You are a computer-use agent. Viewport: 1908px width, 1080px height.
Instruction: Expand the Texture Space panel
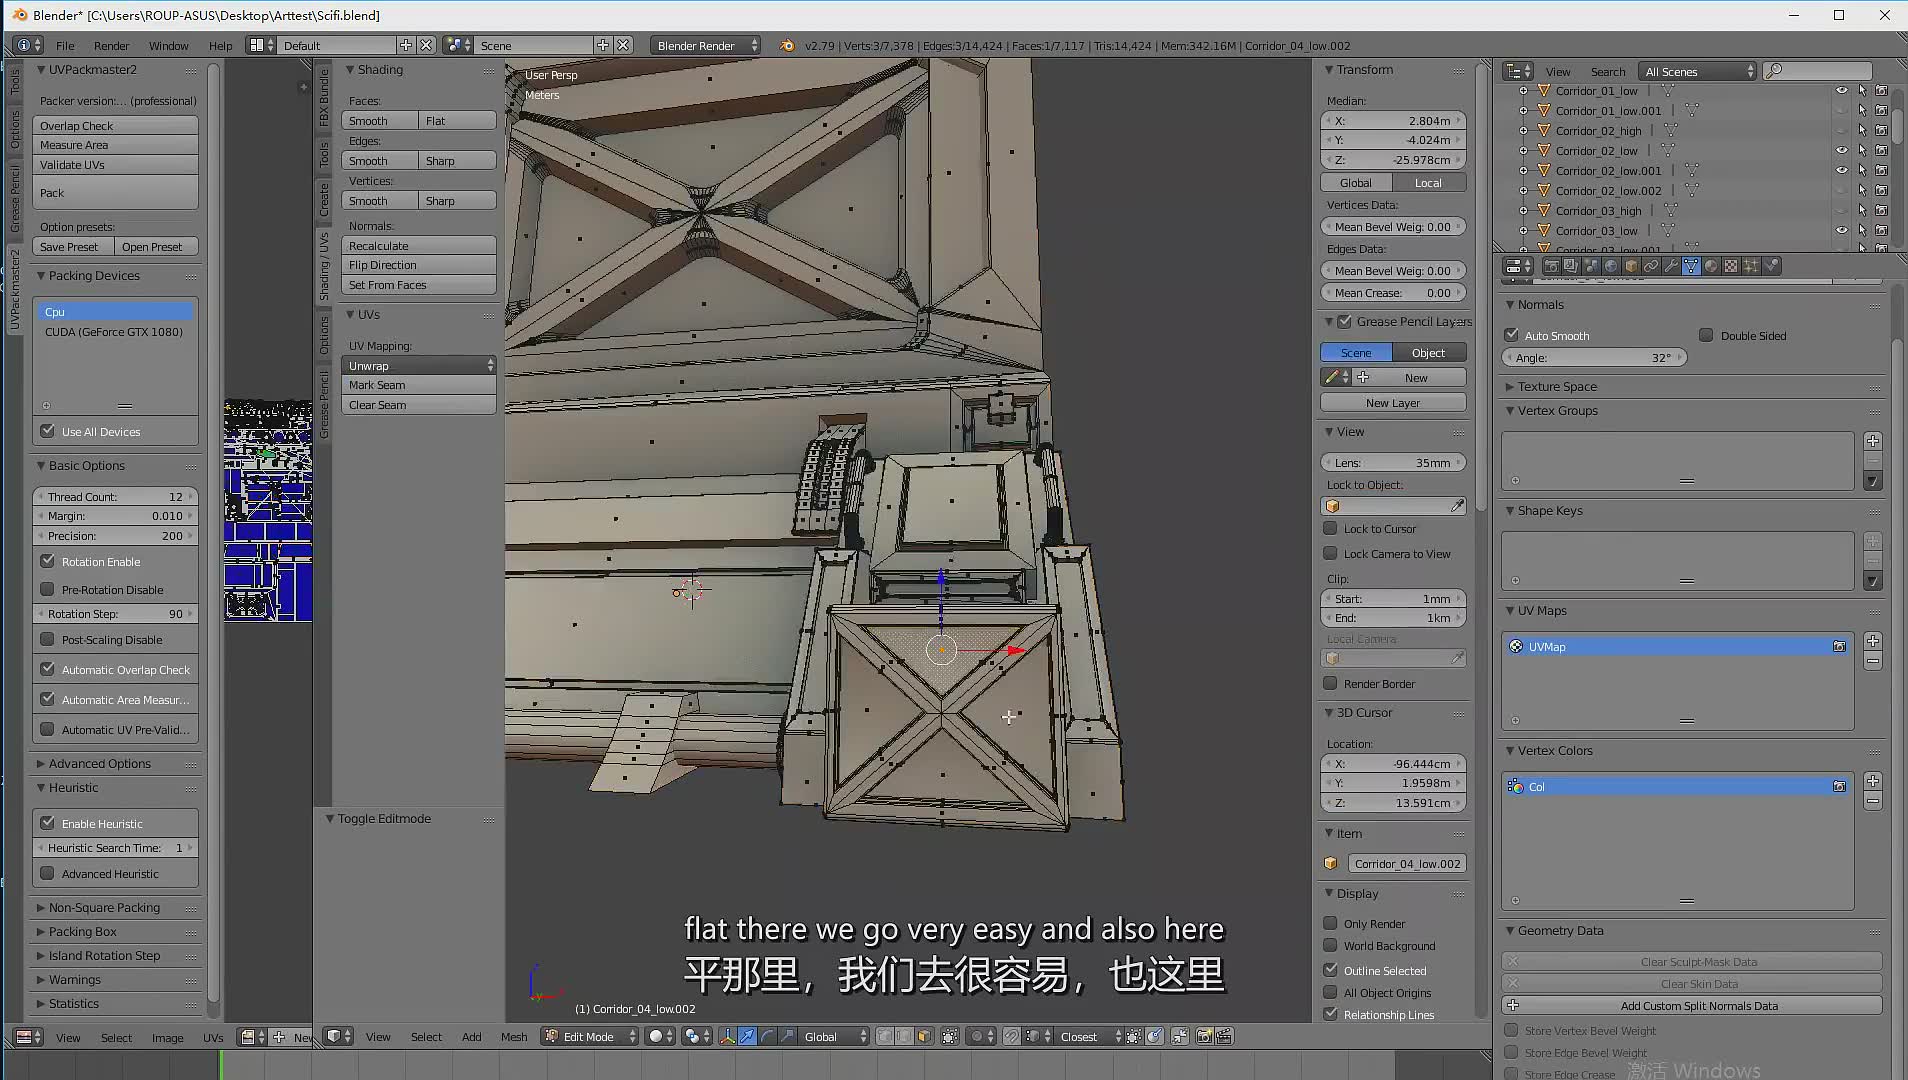pyautogui.click(x=1557, y=386)
